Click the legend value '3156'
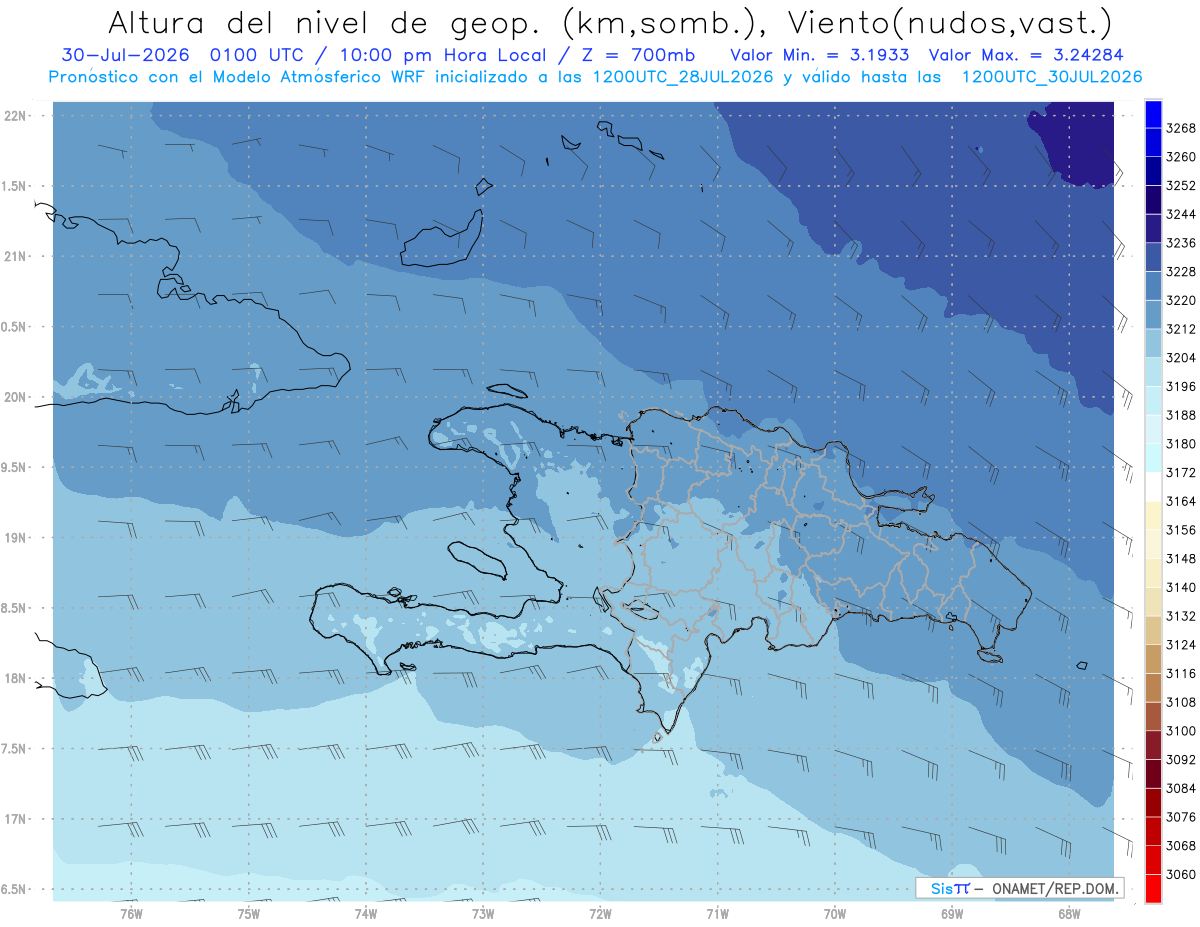Image resolution: width=1200 pixels, height=927 pixels. point(1181,530)
